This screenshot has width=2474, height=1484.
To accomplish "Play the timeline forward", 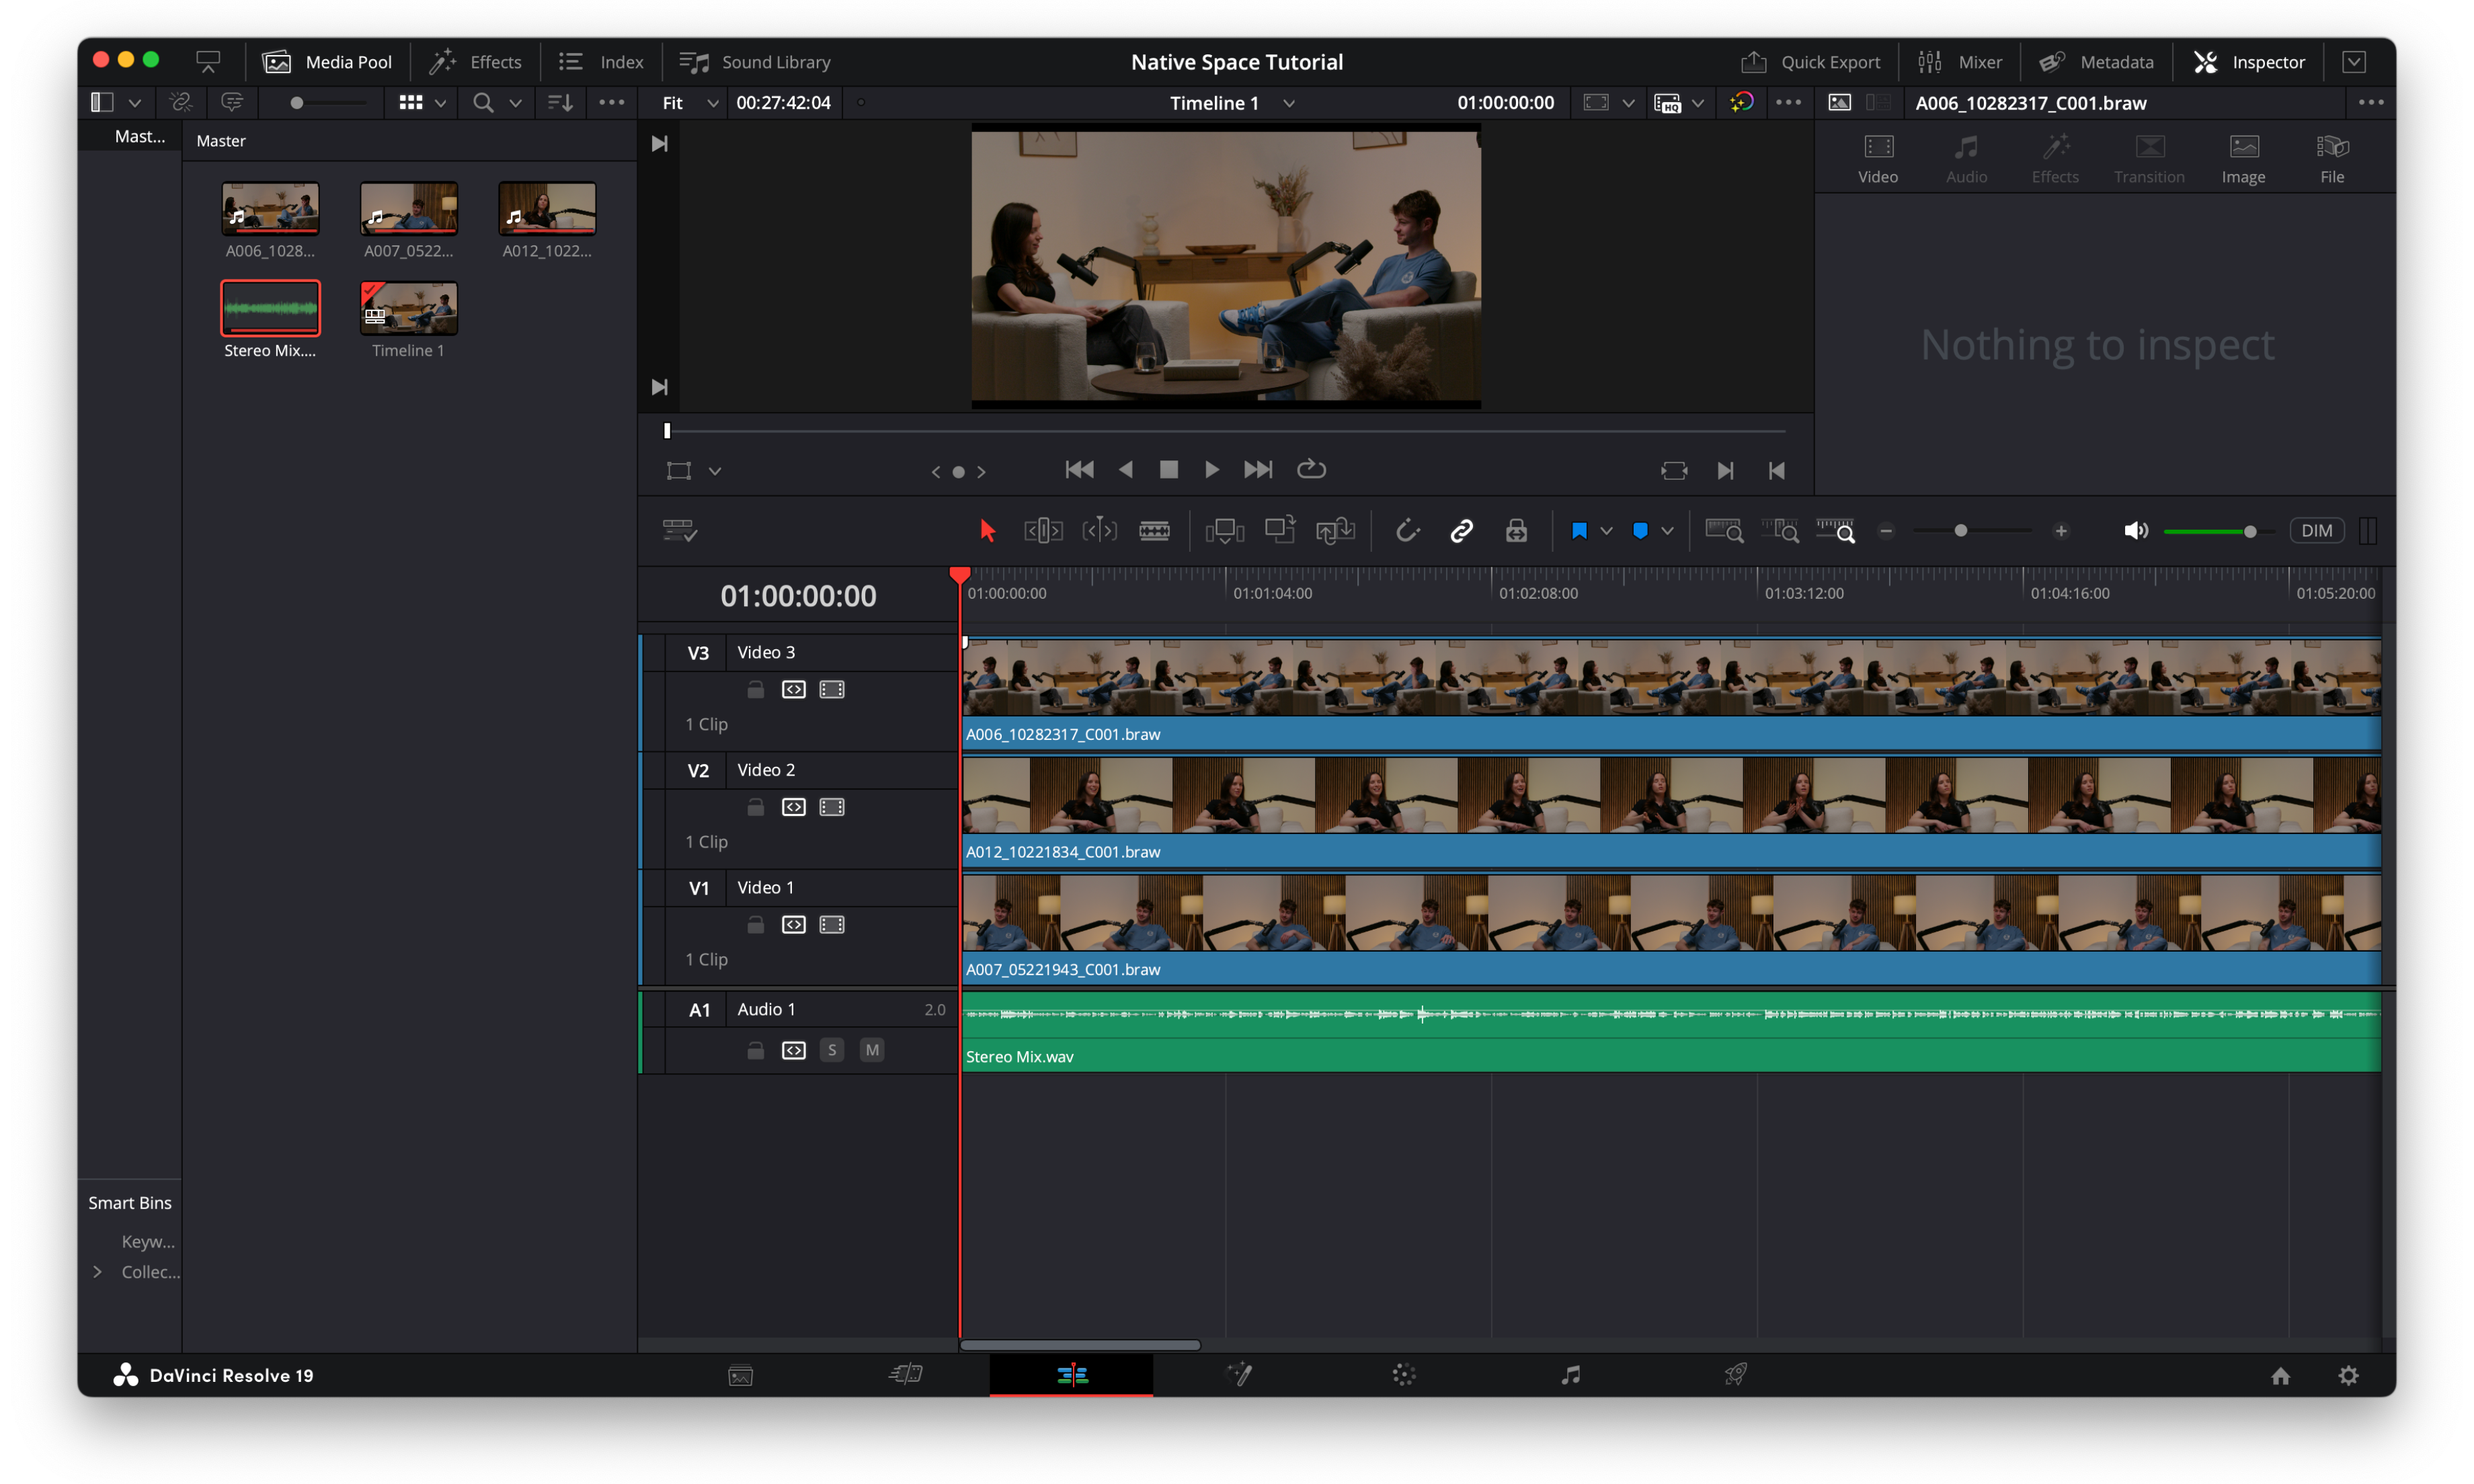I will pos(1211,469).
